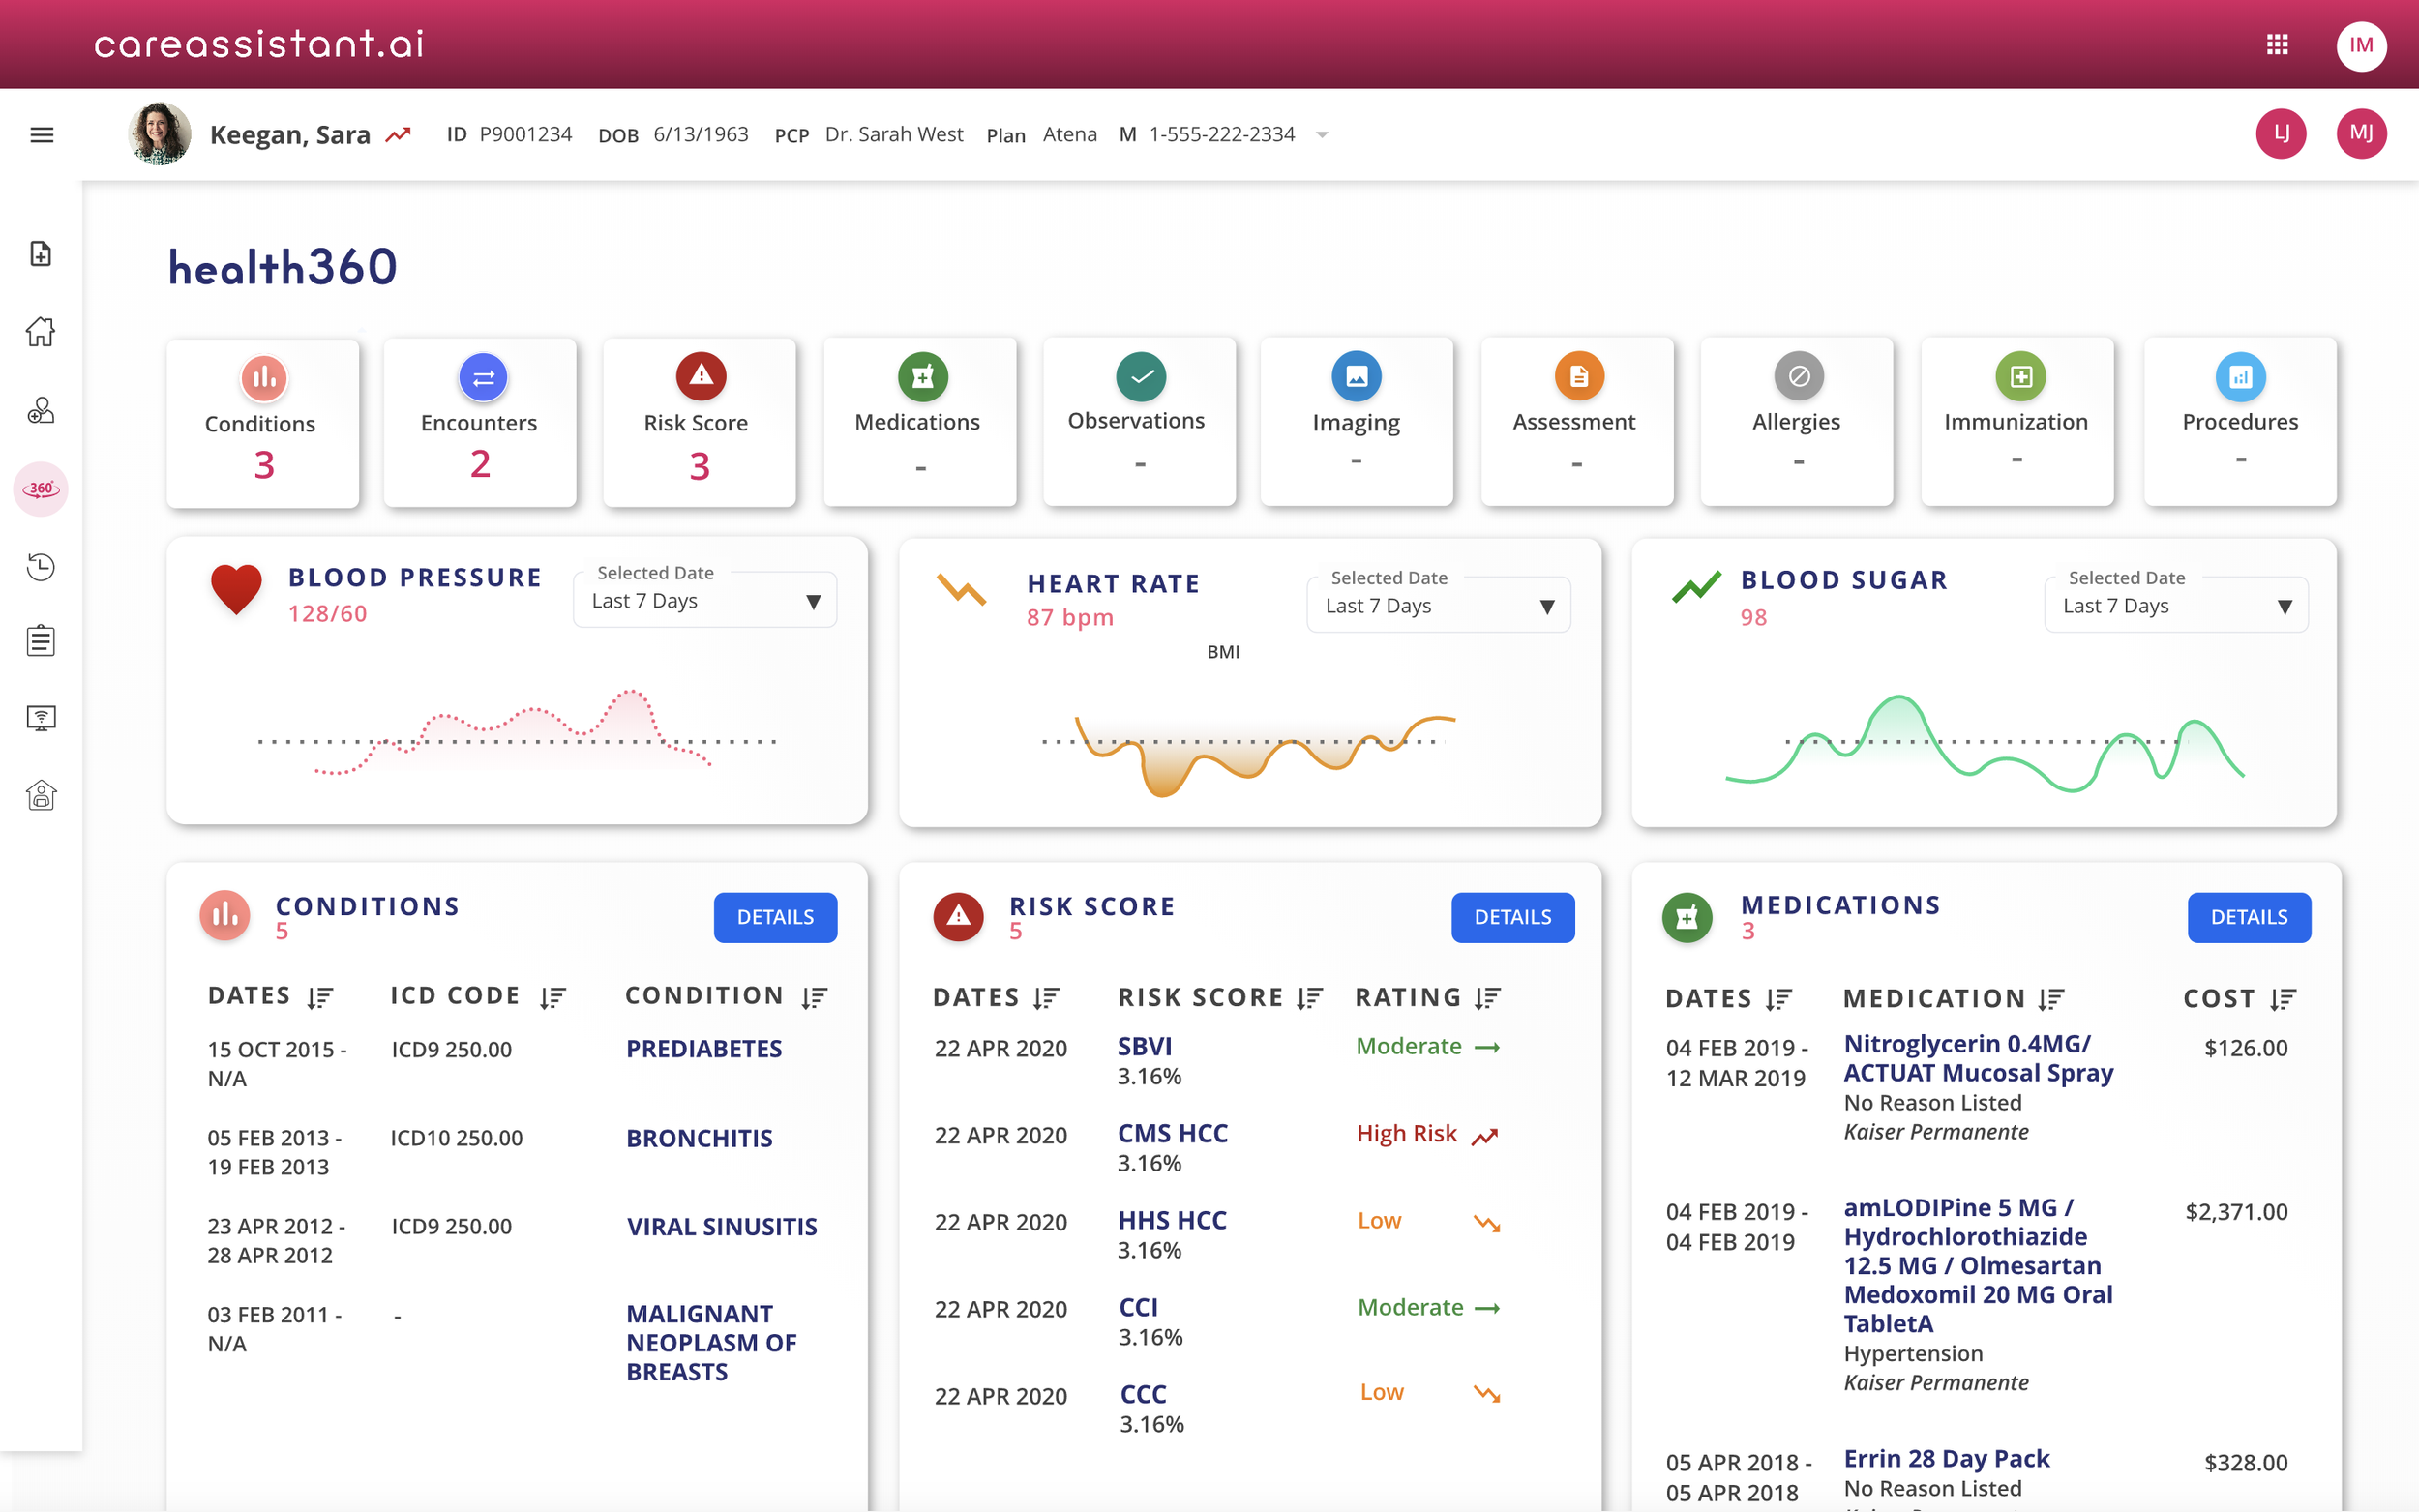2419x1512 pixels.
Task: Open the home sidebar icon
Action: 41,332
